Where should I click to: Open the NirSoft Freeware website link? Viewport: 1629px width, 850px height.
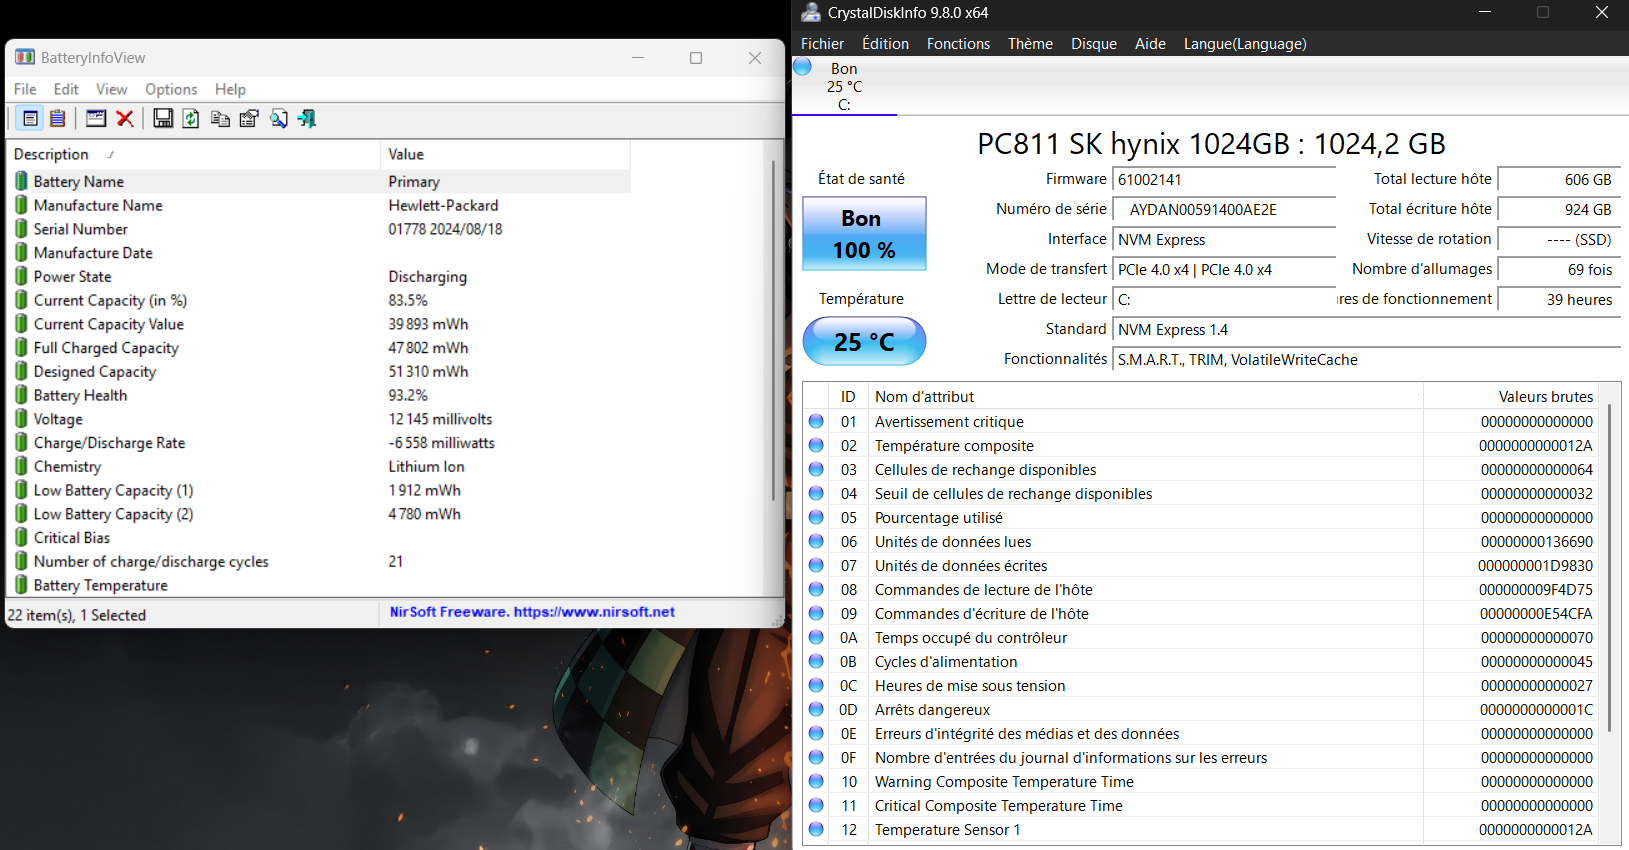(532, 612)
